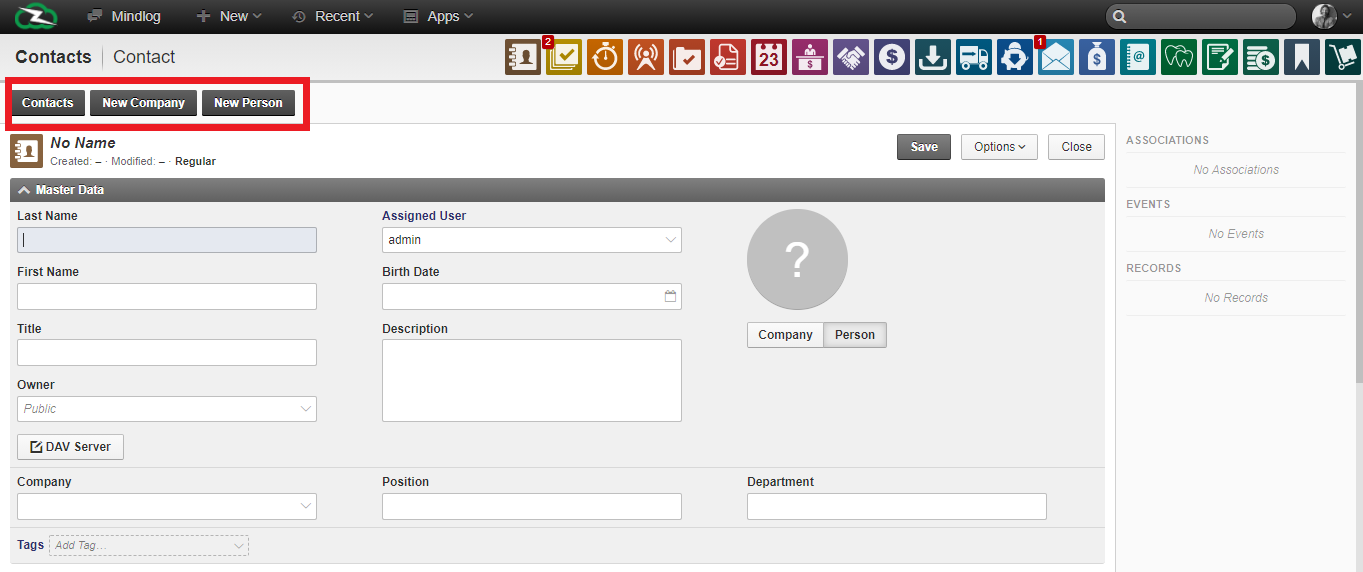Collapse the Master Data section
The height and width of the screenshot is (572, 1363).
pyautogui.click(x=24, y=190)
